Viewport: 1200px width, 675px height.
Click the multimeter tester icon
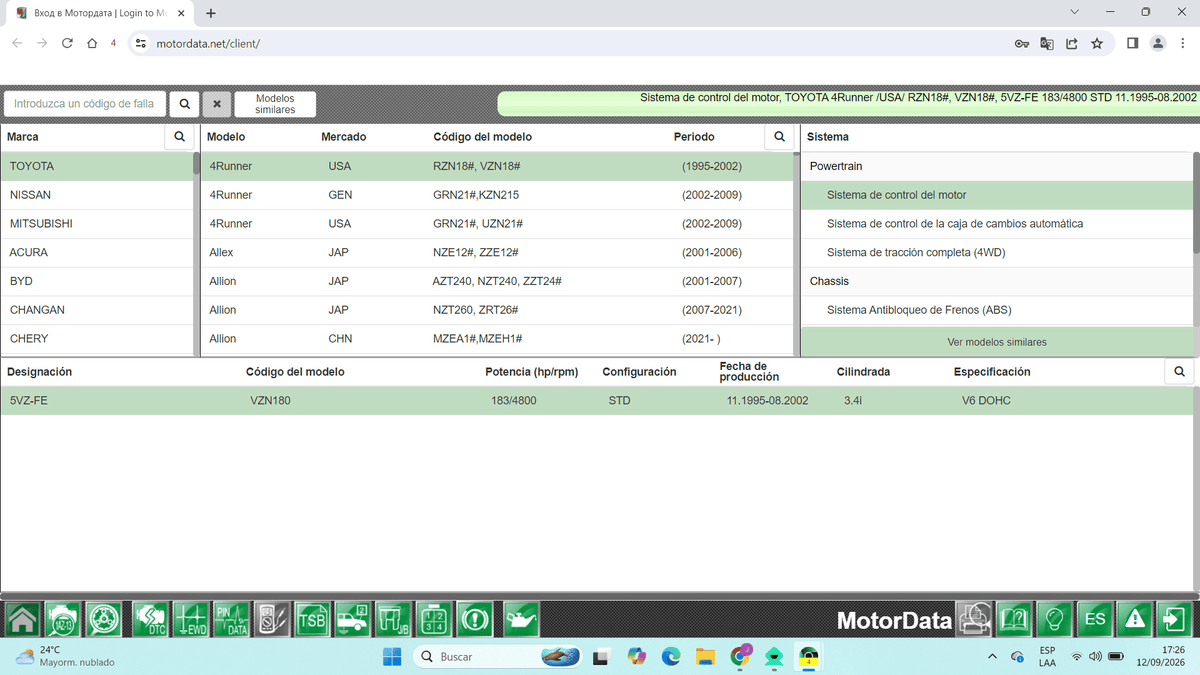[x=271, y=620]
